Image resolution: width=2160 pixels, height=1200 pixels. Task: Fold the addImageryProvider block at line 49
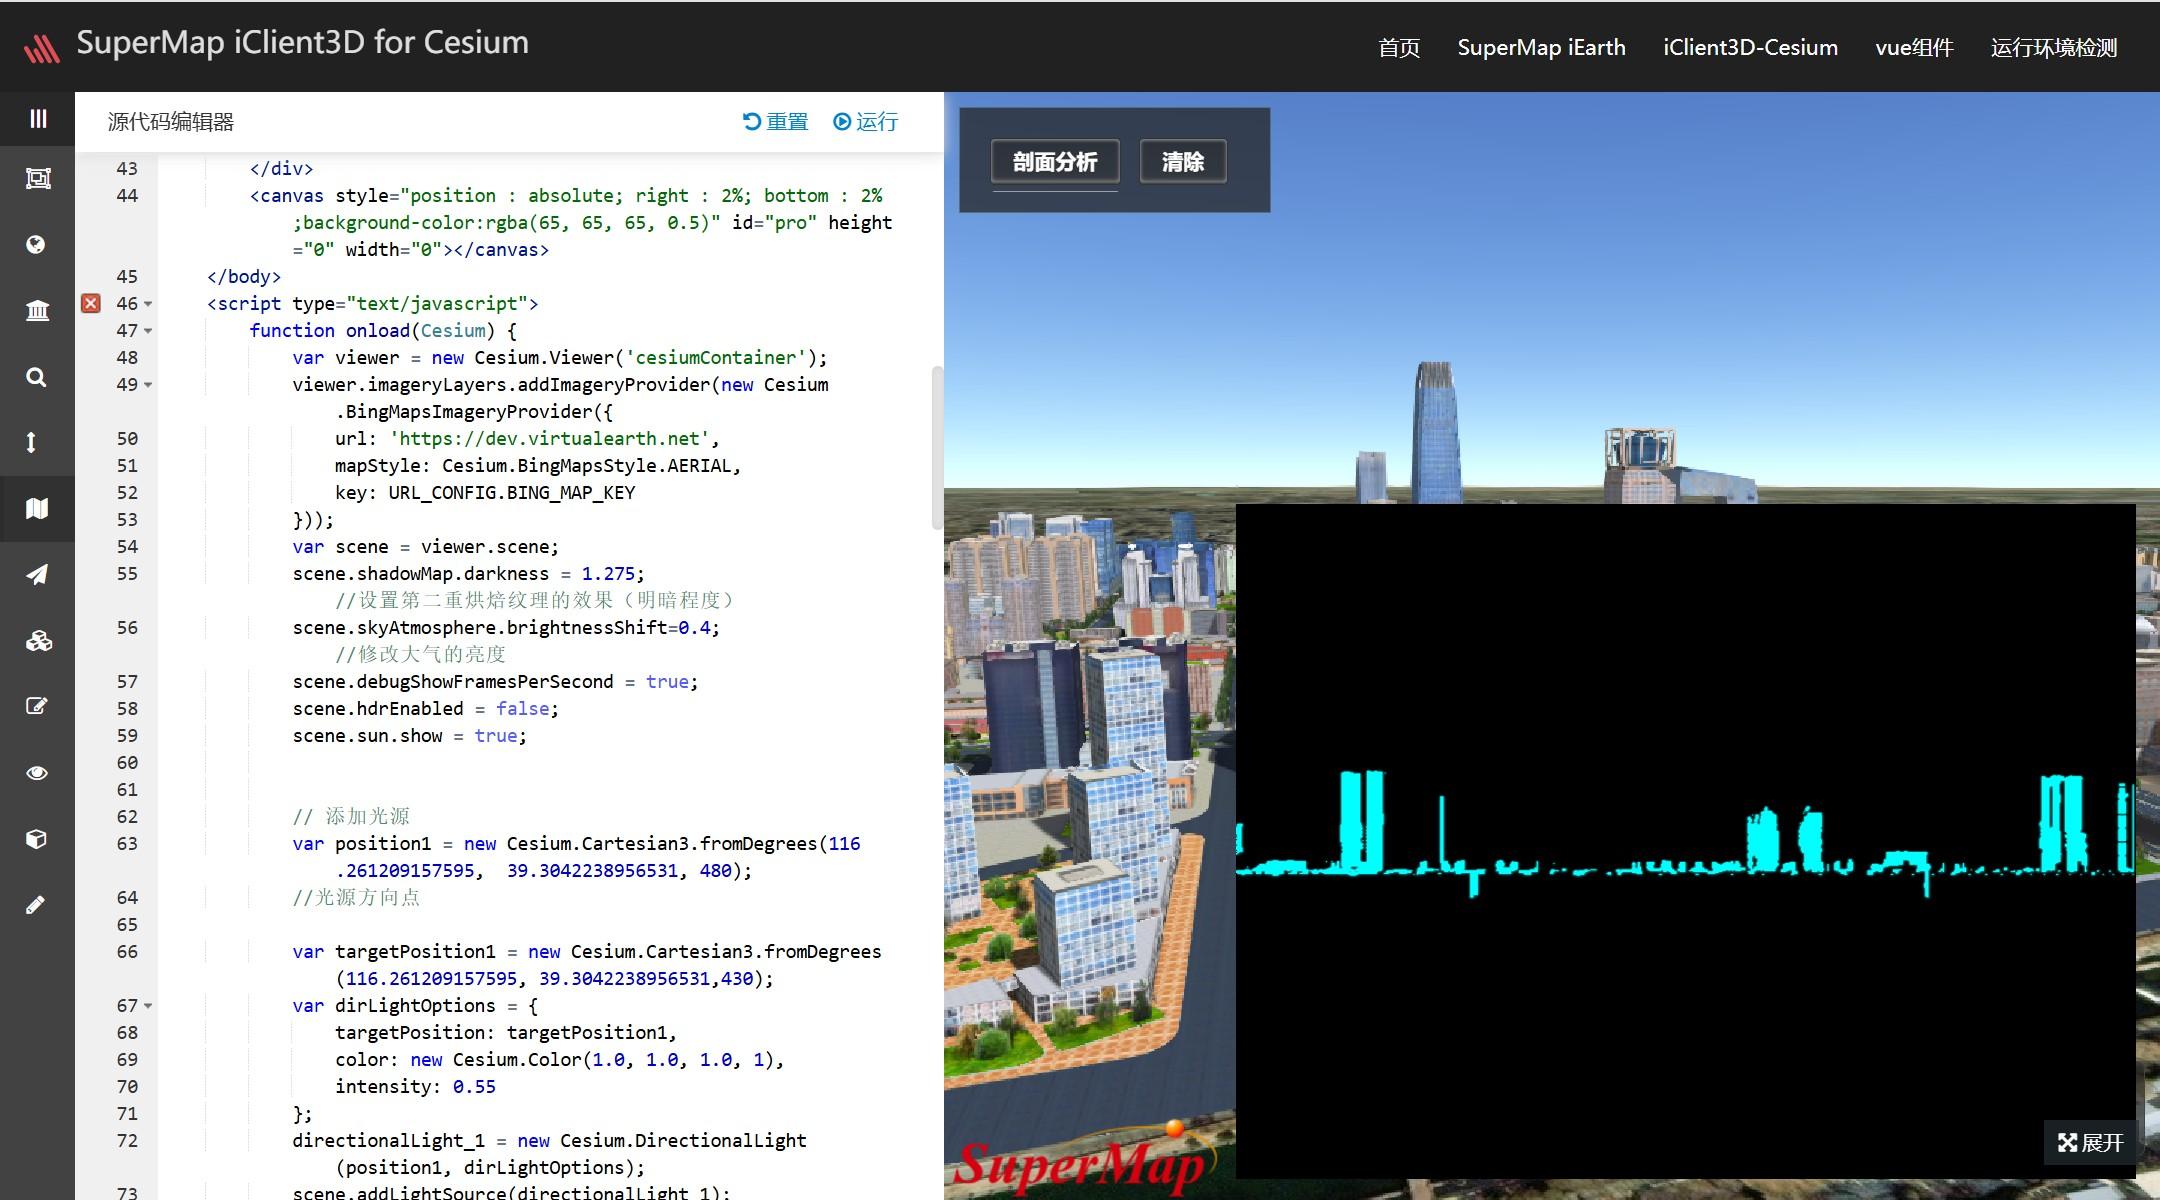point(148,385)
